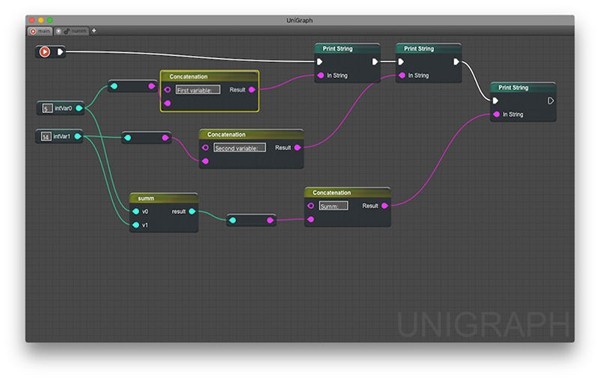Select the first Print String node header
The height and width of the screenshot is (380, 600).
pyautogui.click(x=347, y=49)
